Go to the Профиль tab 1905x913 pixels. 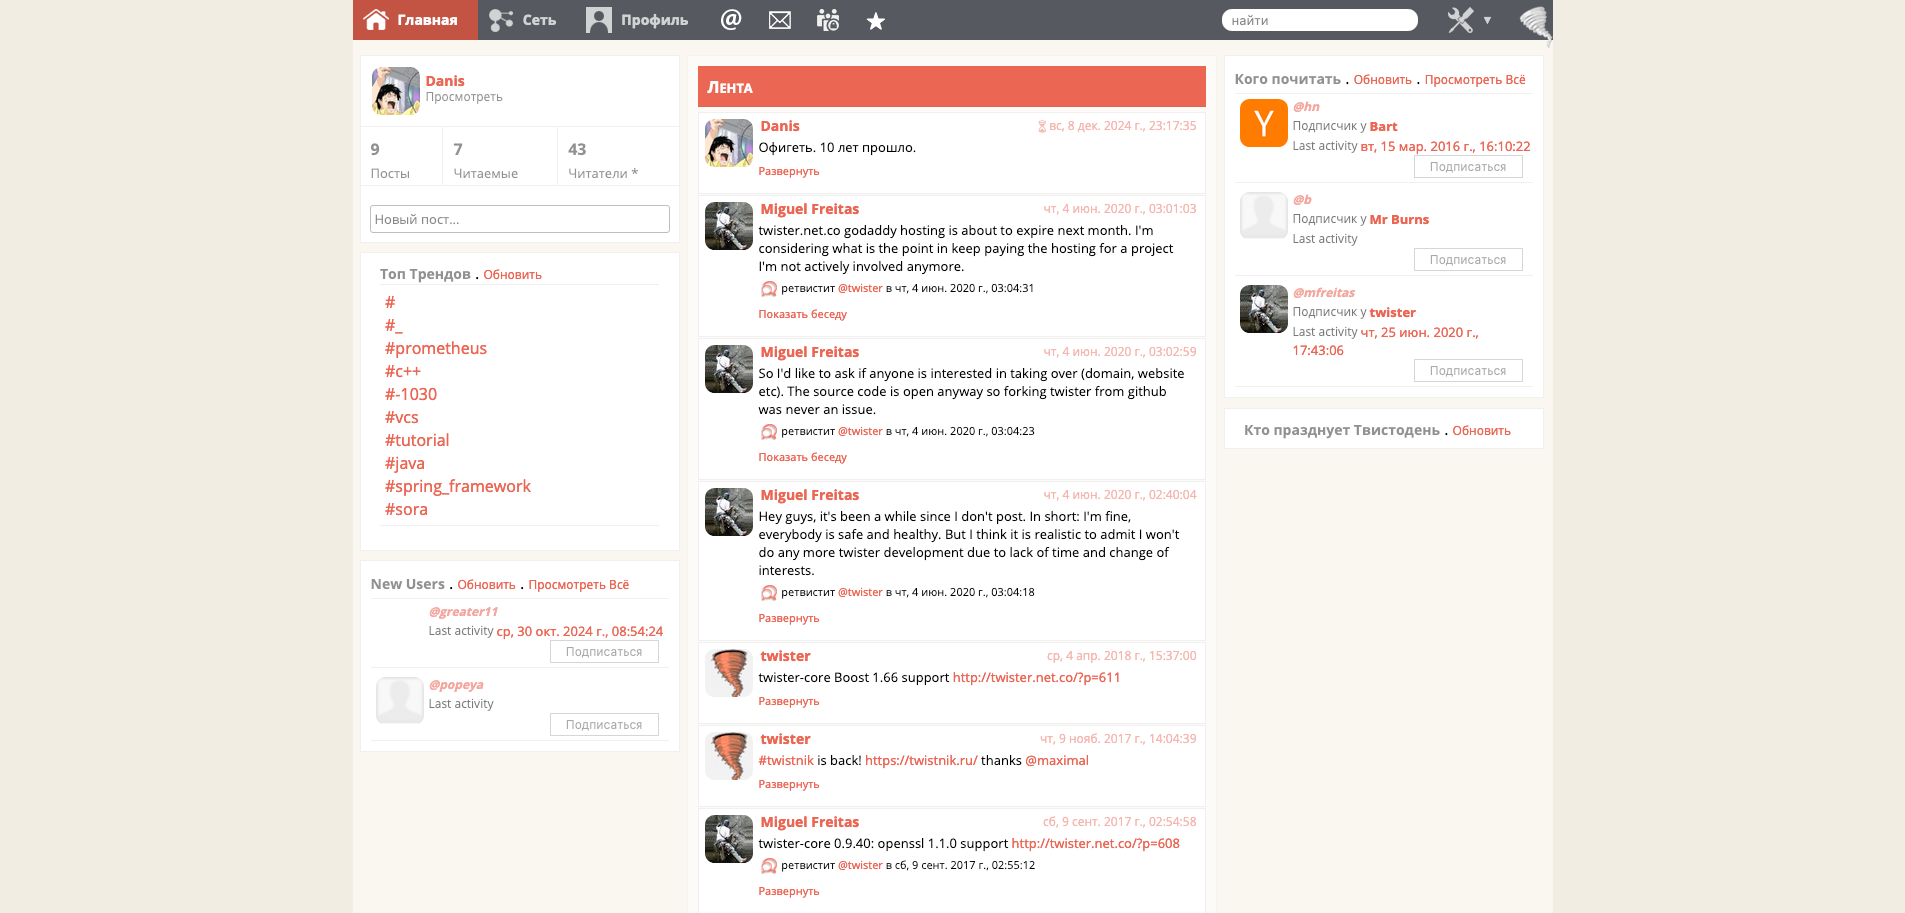click(638, 20)
